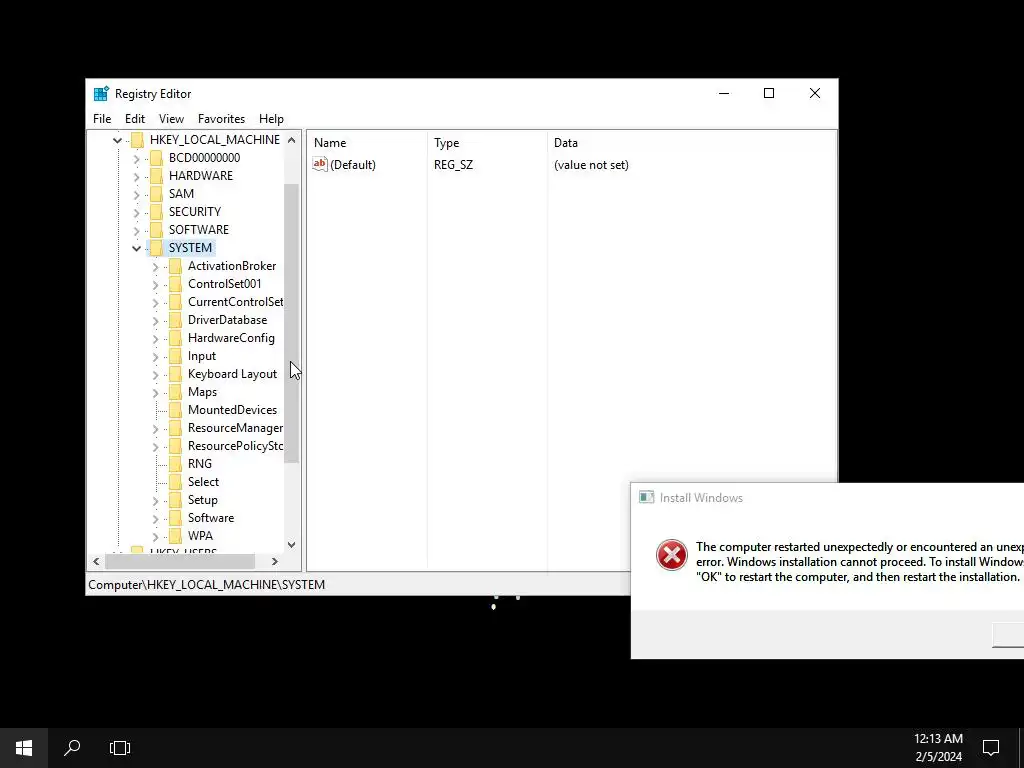This screenshot has height=768, width=1024.
Task: Expand the BCD00000000 key
Action: coord(136,158)
